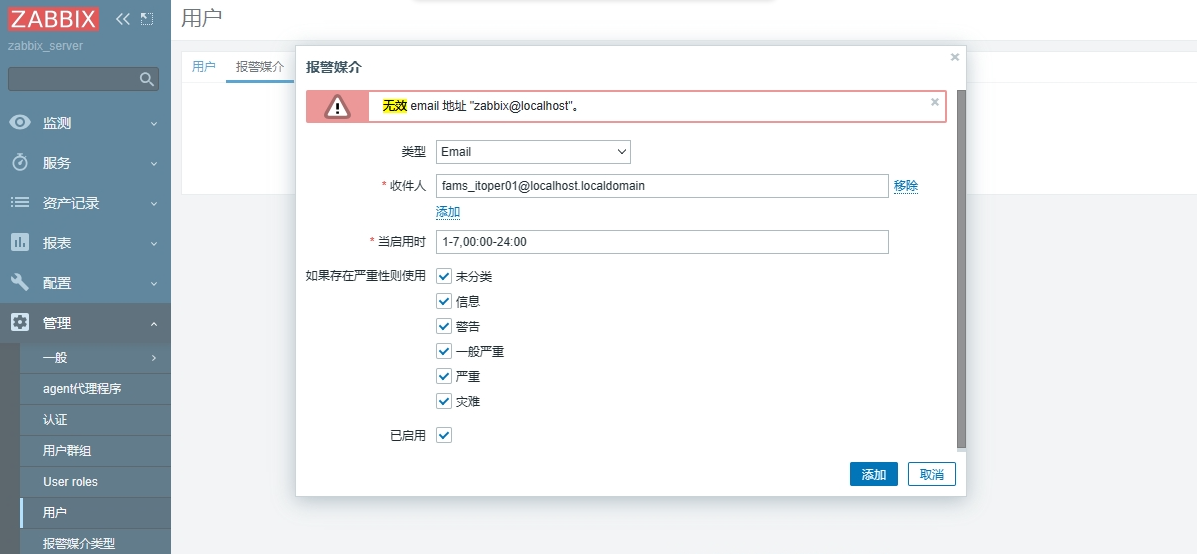Collapse the sidebar with double-arrow icon
This screenshot has width=1197, height=554.
(123, 19)
